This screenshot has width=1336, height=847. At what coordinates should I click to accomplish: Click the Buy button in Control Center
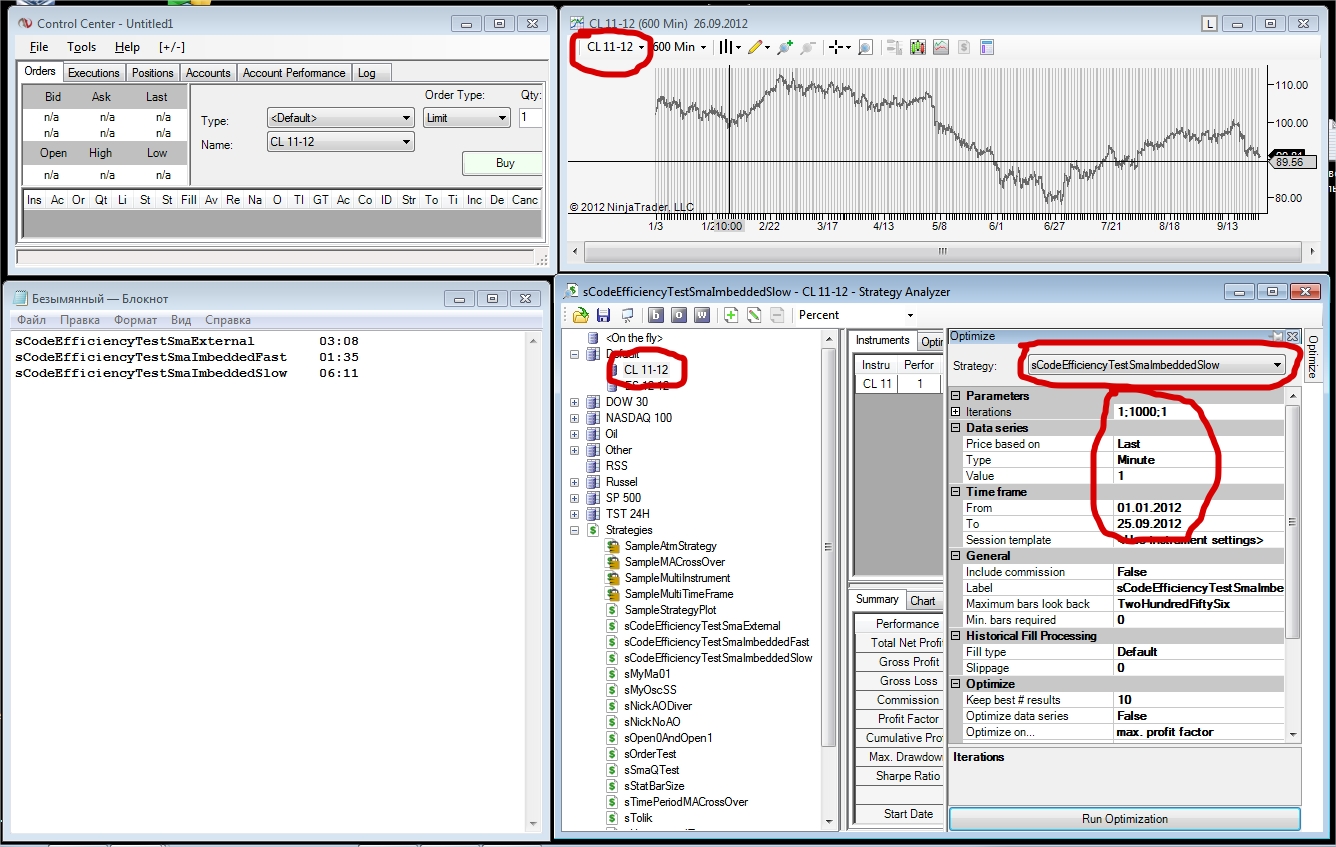(502, 163)
